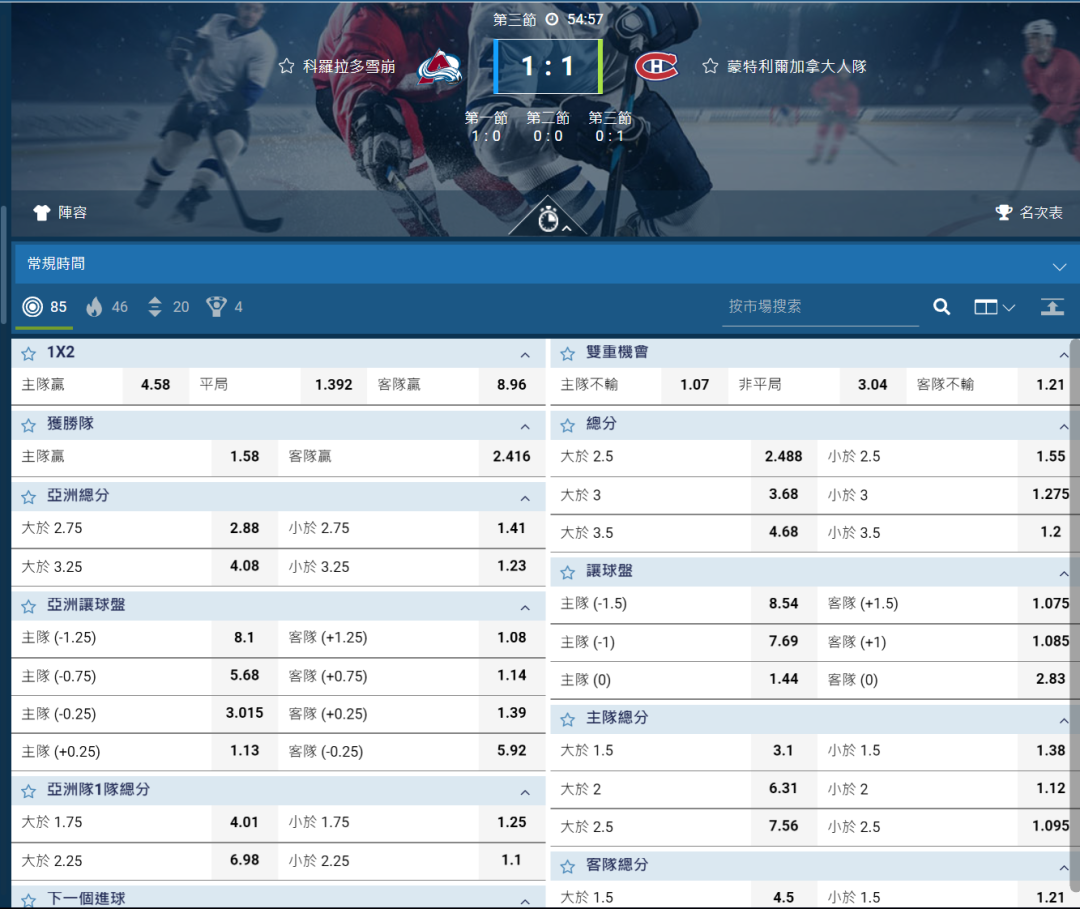This screenshot has width=1080, height=909.
Task: Collapse the 亞洲總分 section
Action: point(525,499)
